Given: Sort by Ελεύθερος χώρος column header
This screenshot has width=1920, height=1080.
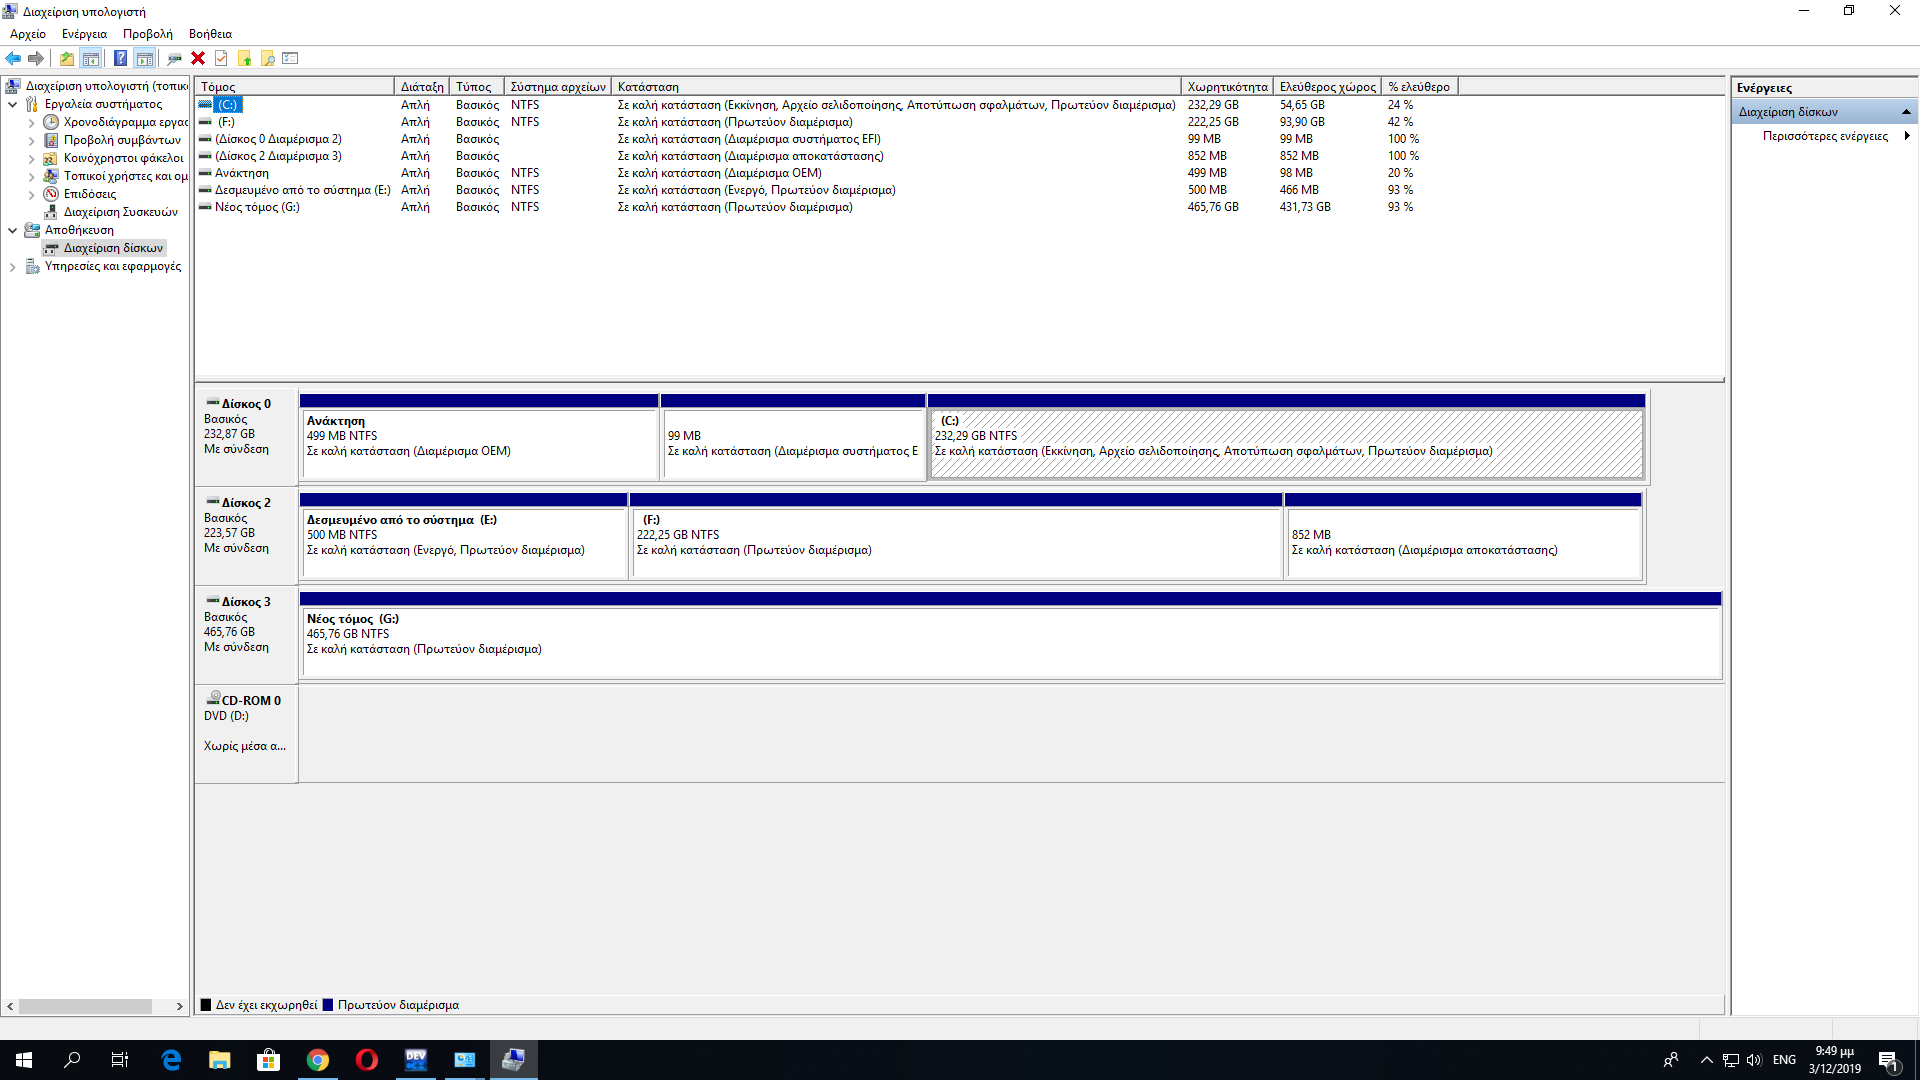Looking at the screenshot, I should click(x=1328, y=87).
